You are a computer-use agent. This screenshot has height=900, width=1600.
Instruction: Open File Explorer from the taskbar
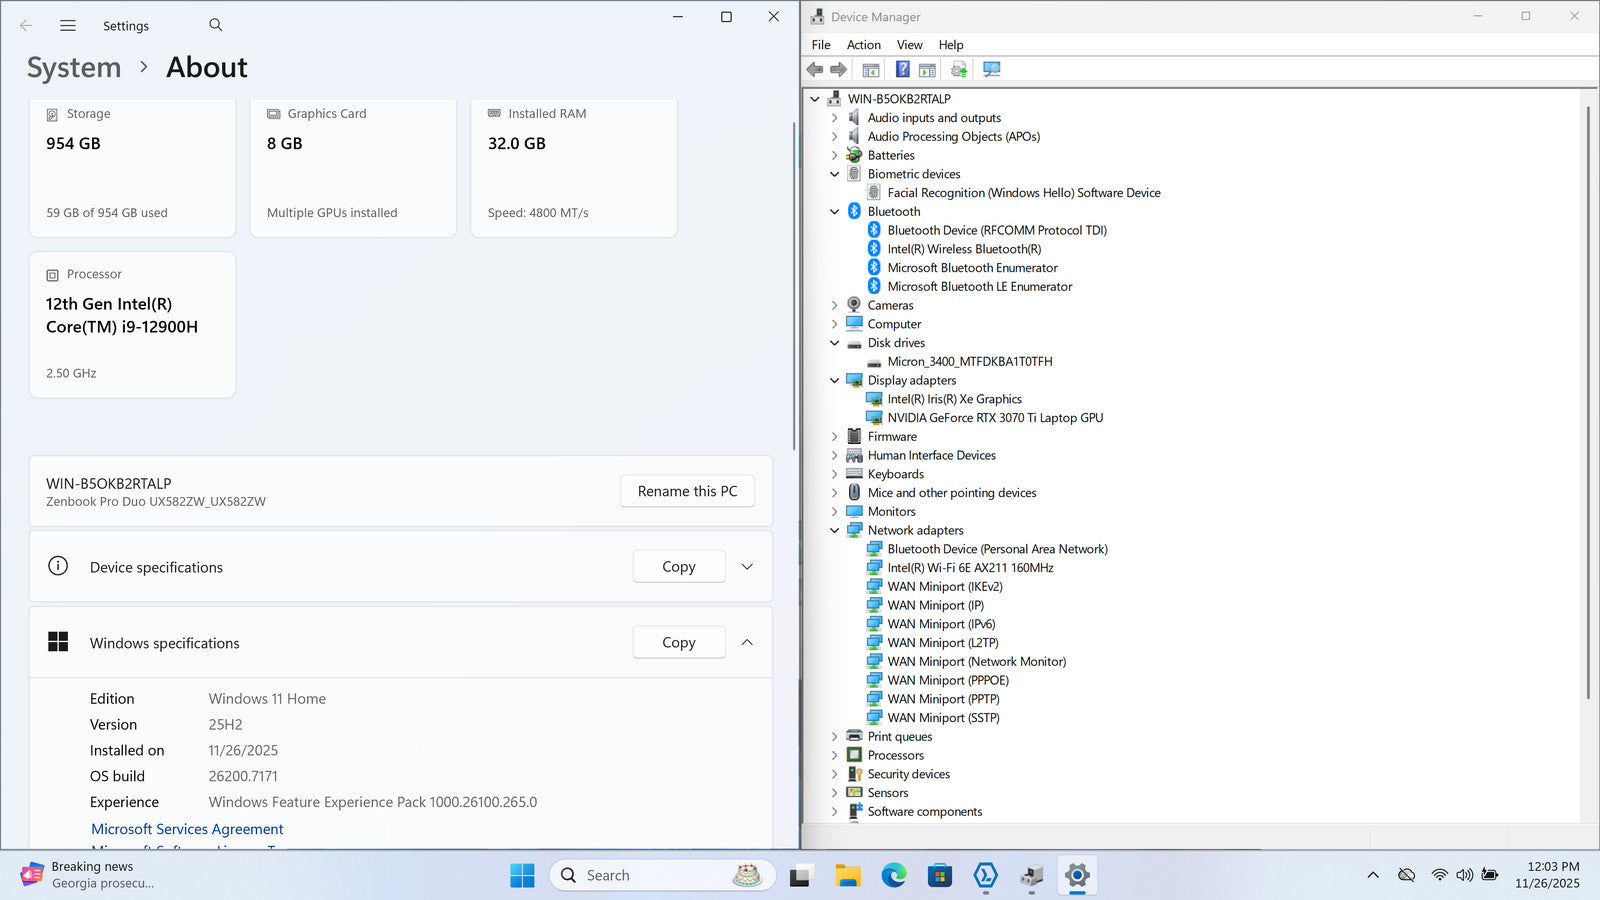[848, 876]
